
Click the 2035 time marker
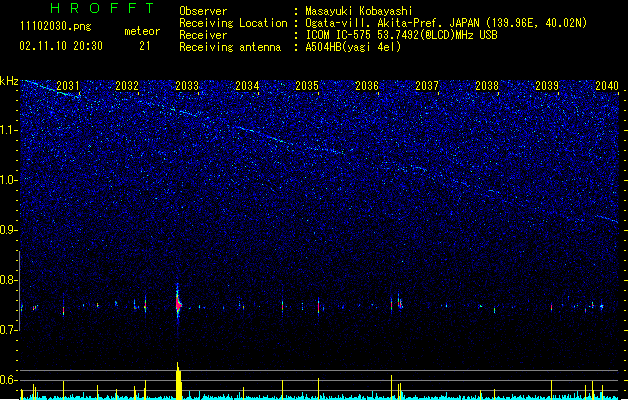[307, 86]
